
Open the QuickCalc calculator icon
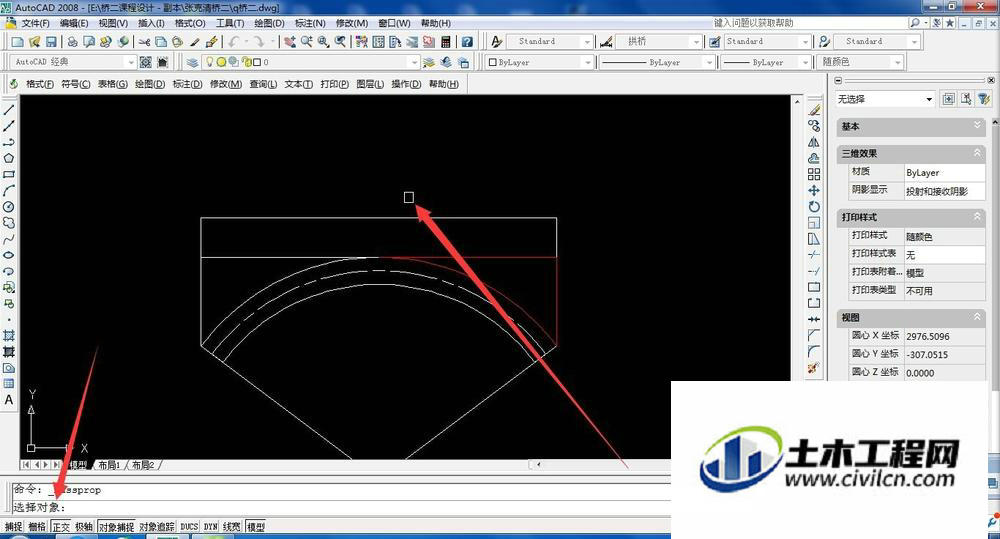pyautogui.click(x=446, y=41)
